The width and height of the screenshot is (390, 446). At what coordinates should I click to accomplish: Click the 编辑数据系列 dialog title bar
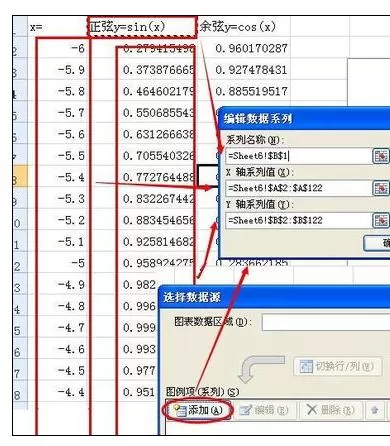pyautogui.click(x=304, y=118)
